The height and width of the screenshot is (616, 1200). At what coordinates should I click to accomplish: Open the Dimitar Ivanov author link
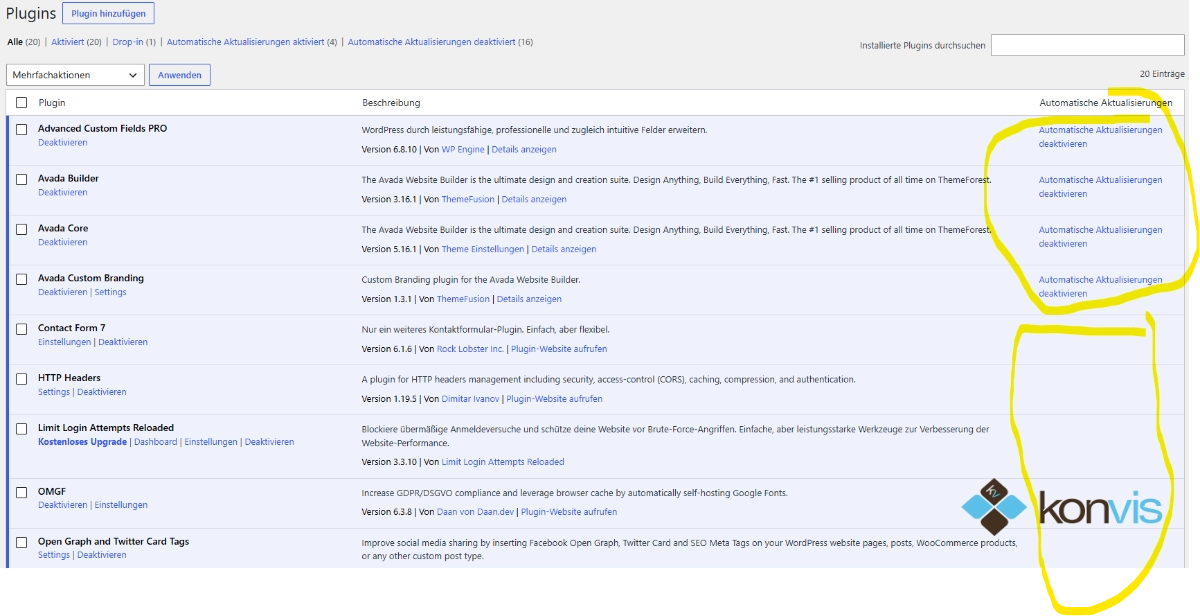(469, 399)
